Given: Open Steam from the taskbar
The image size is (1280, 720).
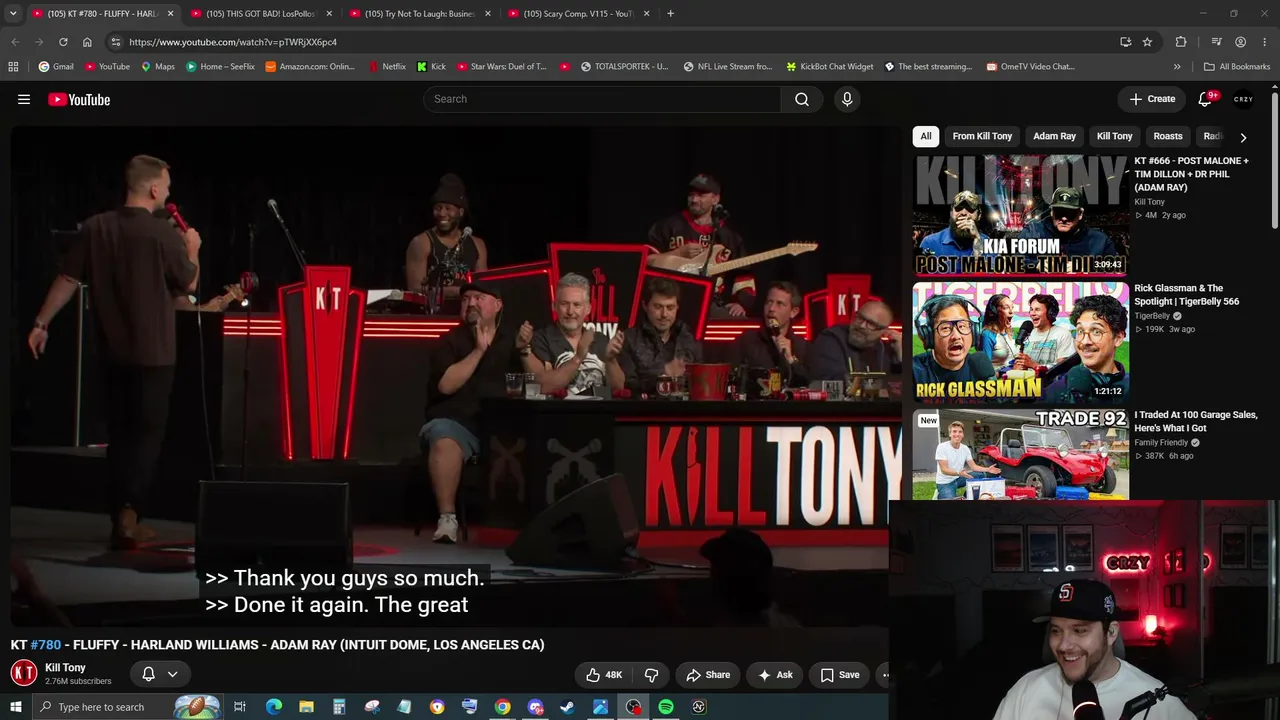Looking at the screenshot, I should point(567,707).
